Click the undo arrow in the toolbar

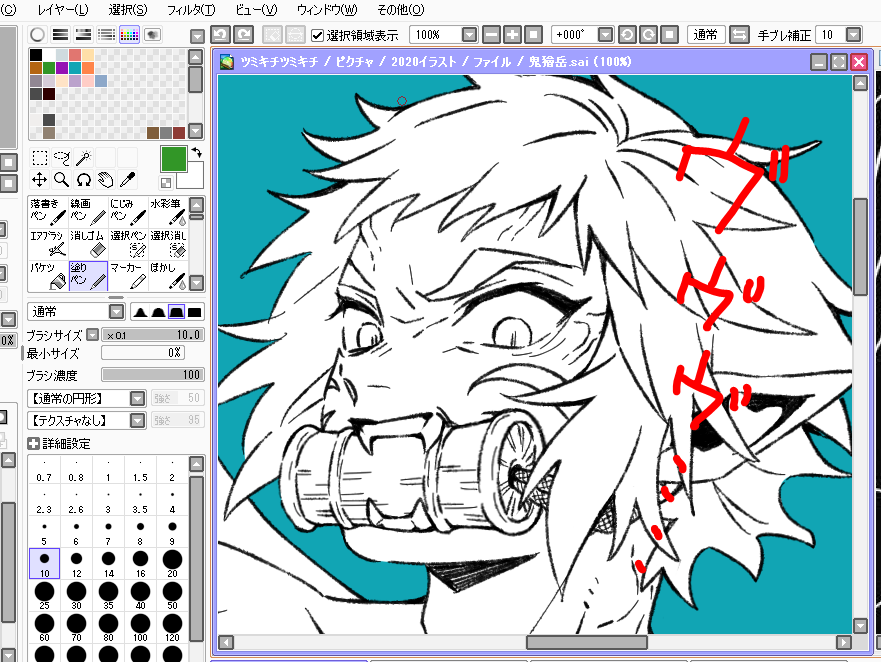click(220, 35)
